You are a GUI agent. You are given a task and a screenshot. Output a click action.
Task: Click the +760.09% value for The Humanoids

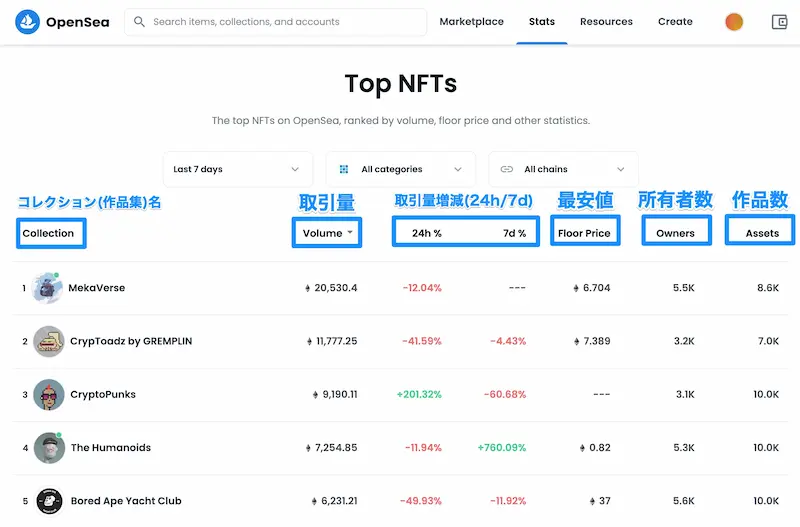(502, 447)
